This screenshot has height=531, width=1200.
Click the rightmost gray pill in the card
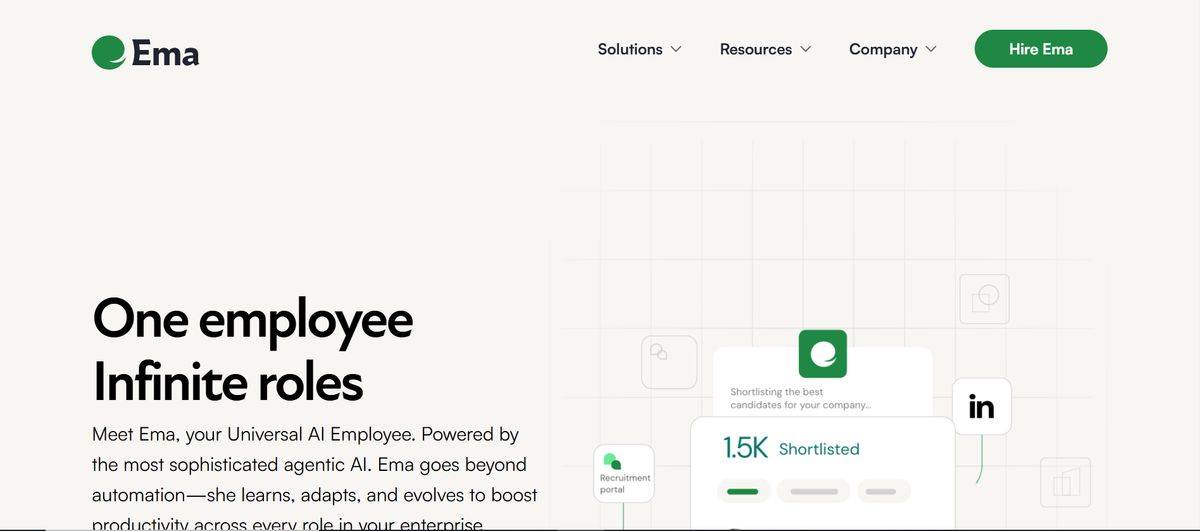pyautogui.click(x=880, y=491)
